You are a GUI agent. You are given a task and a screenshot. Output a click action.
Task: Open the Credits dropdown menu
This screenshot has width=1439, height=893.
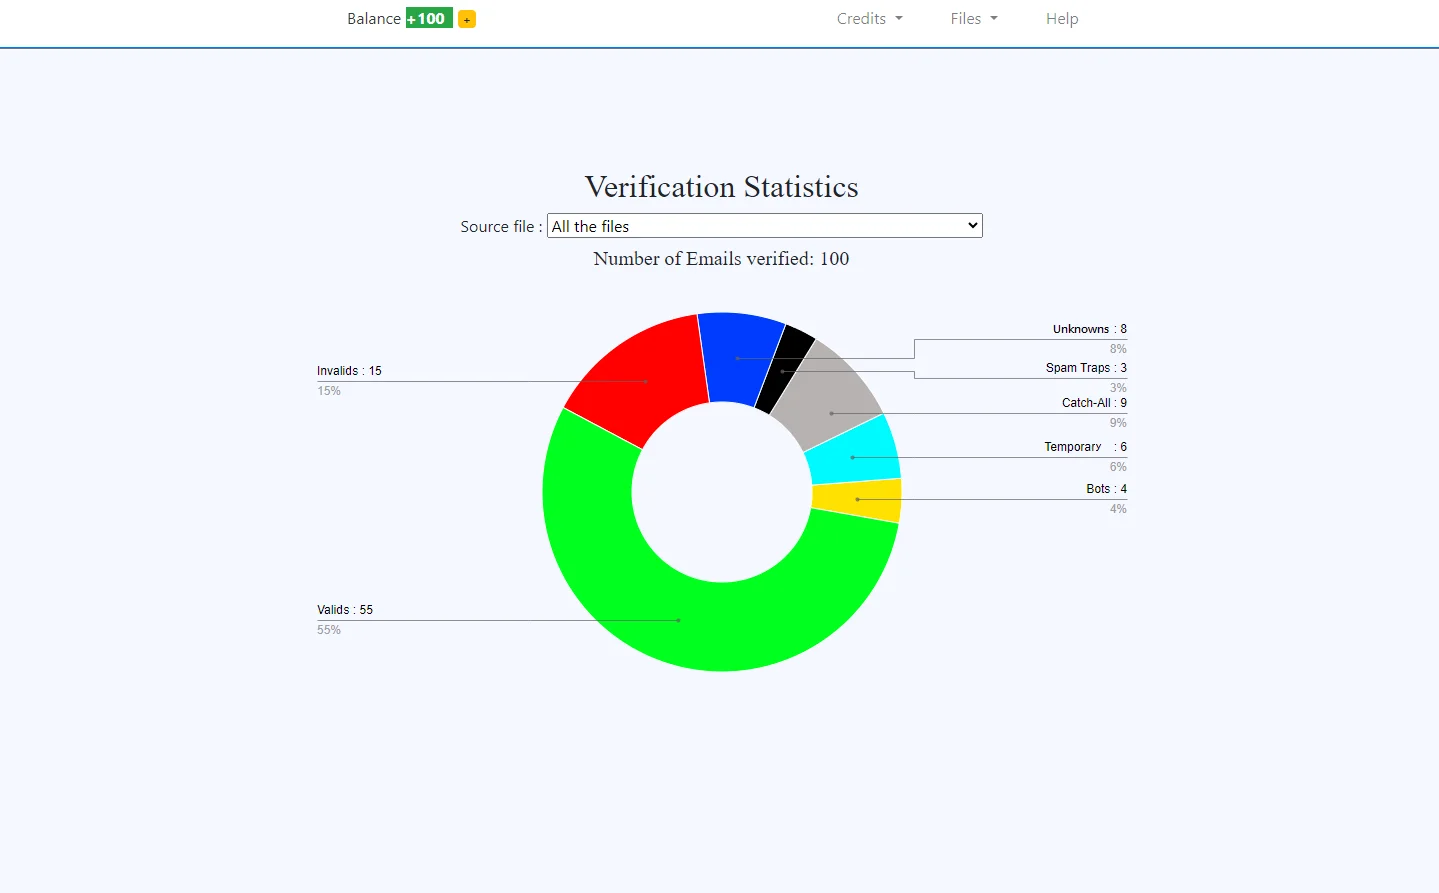pos(868,18)
